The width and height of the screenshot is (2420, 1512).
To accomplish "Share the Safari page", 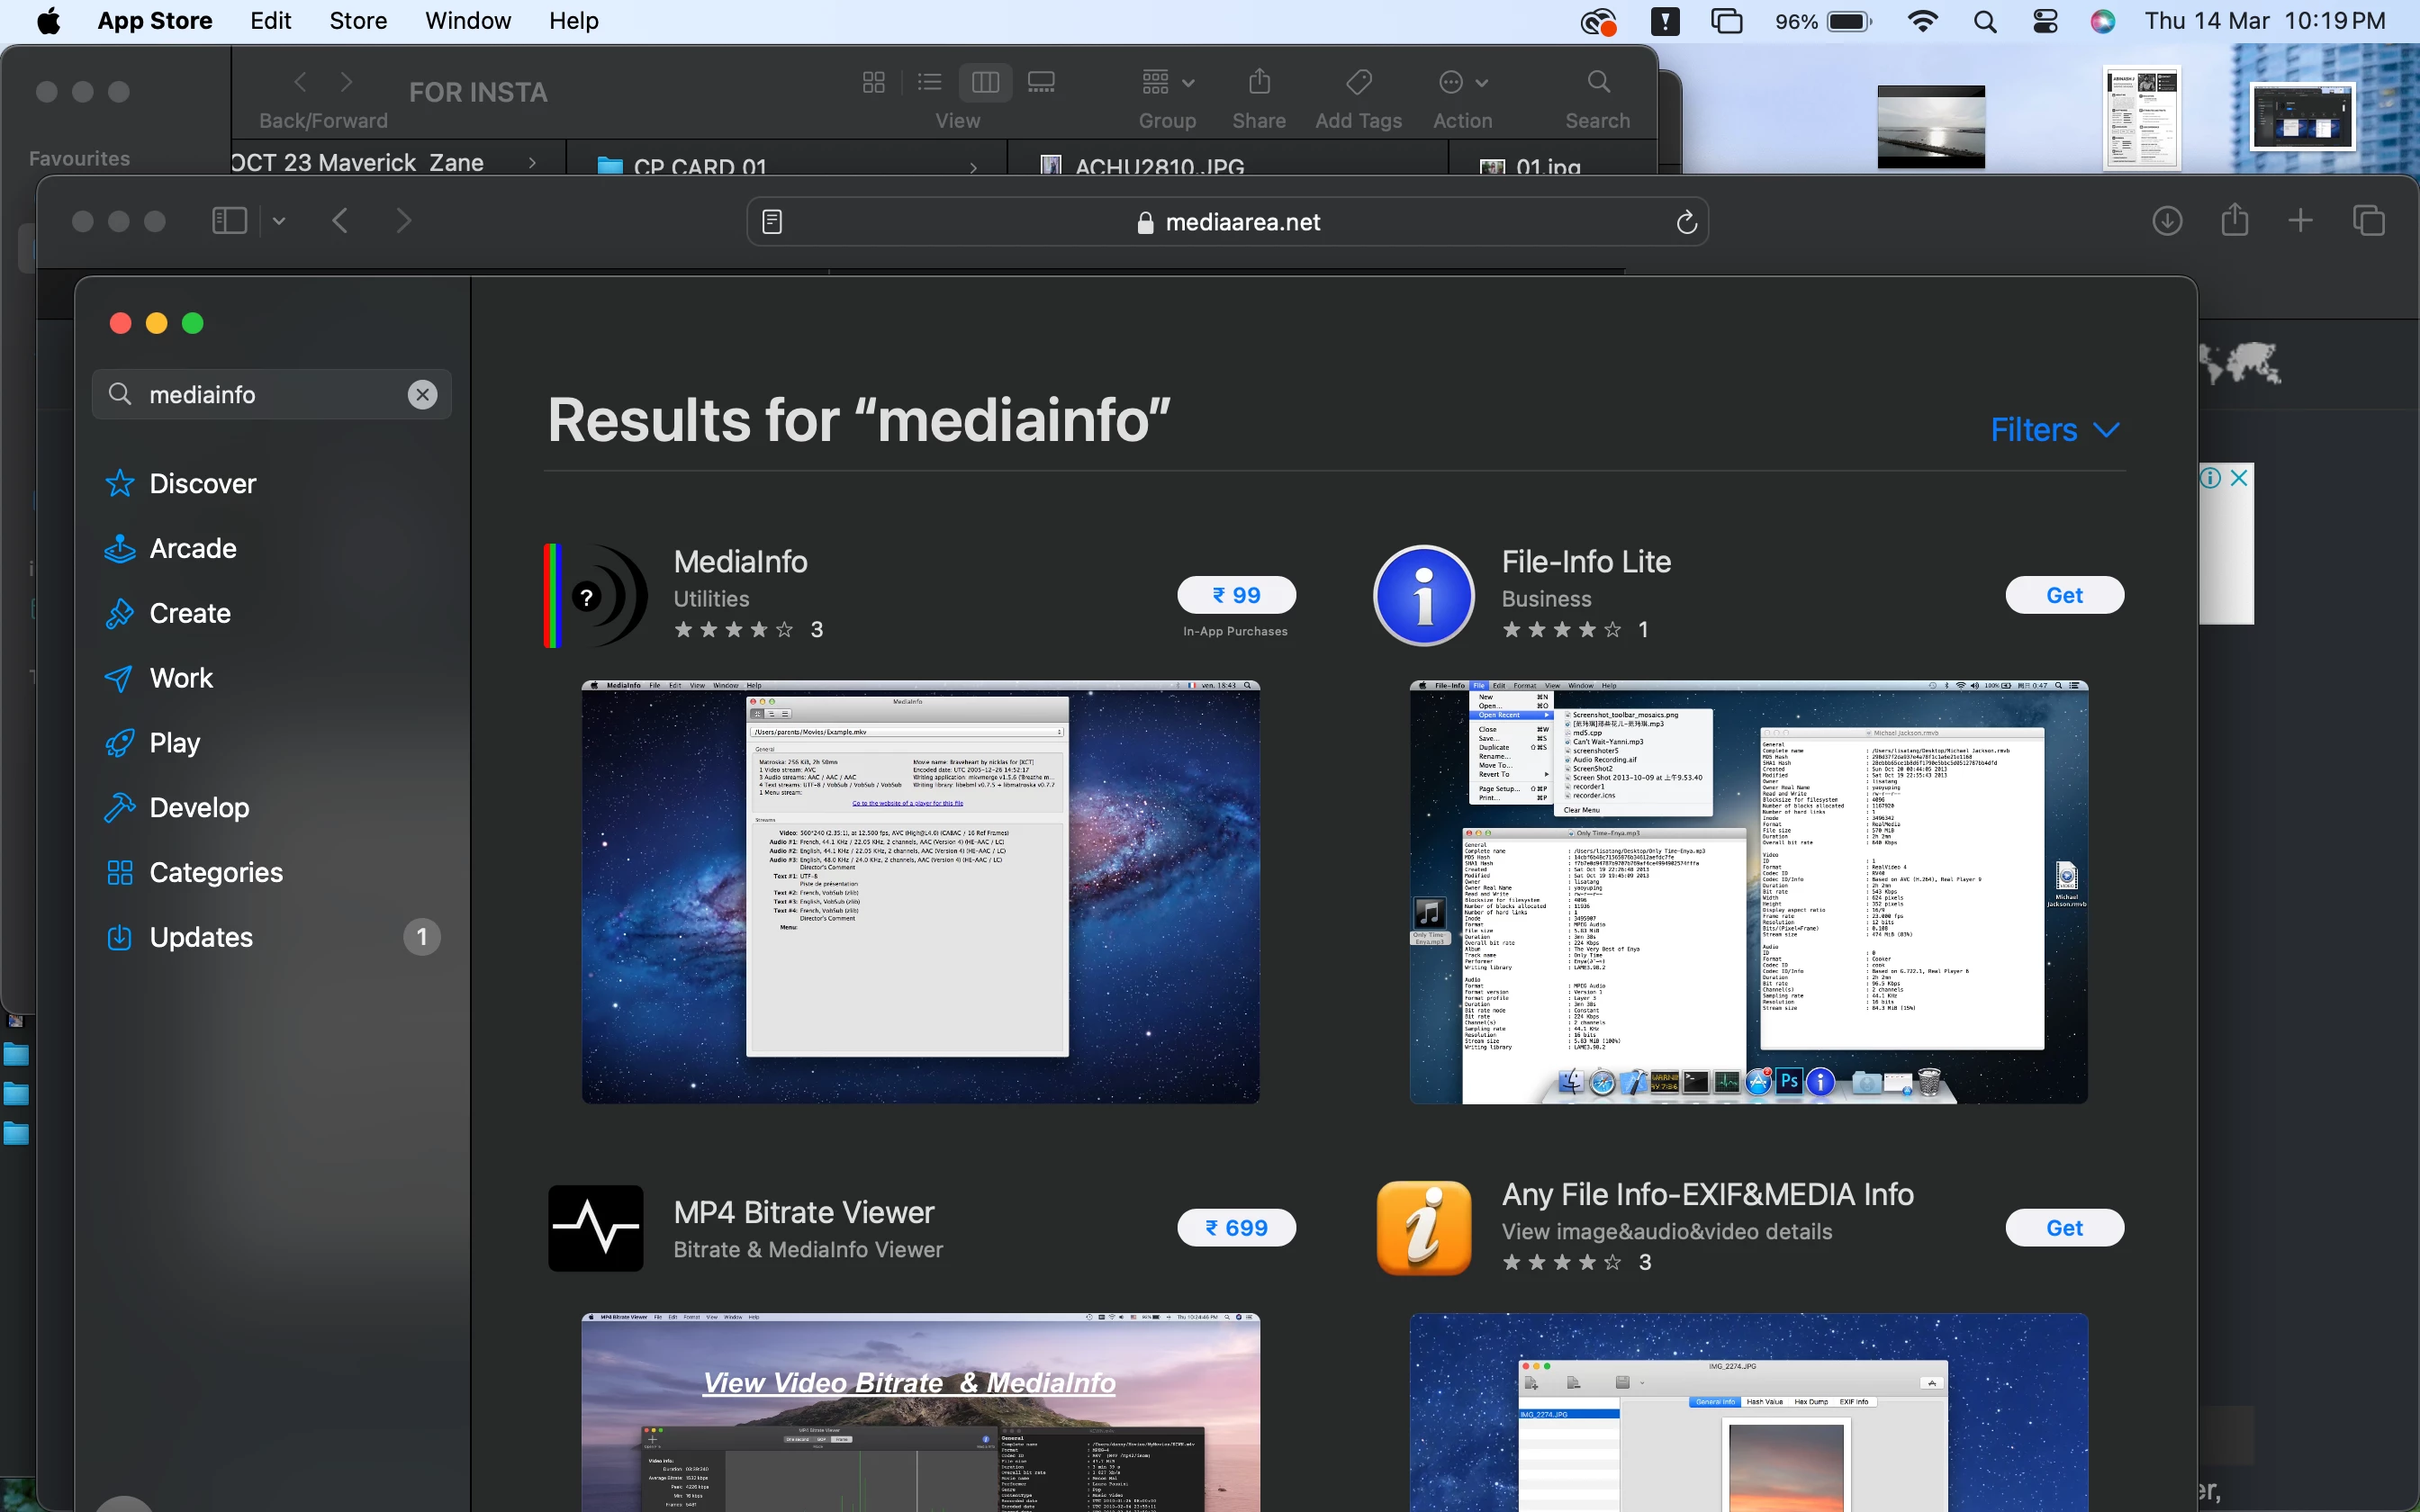I will coord(2234,220).
